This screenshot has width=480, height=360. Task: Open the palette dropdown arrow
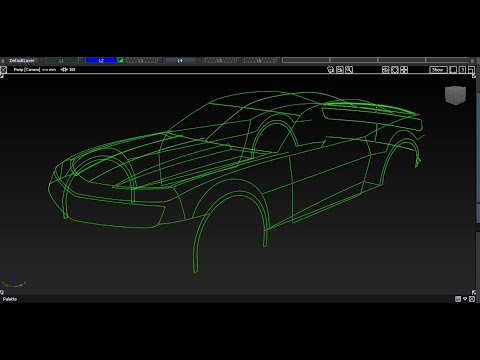coord(465,299)
